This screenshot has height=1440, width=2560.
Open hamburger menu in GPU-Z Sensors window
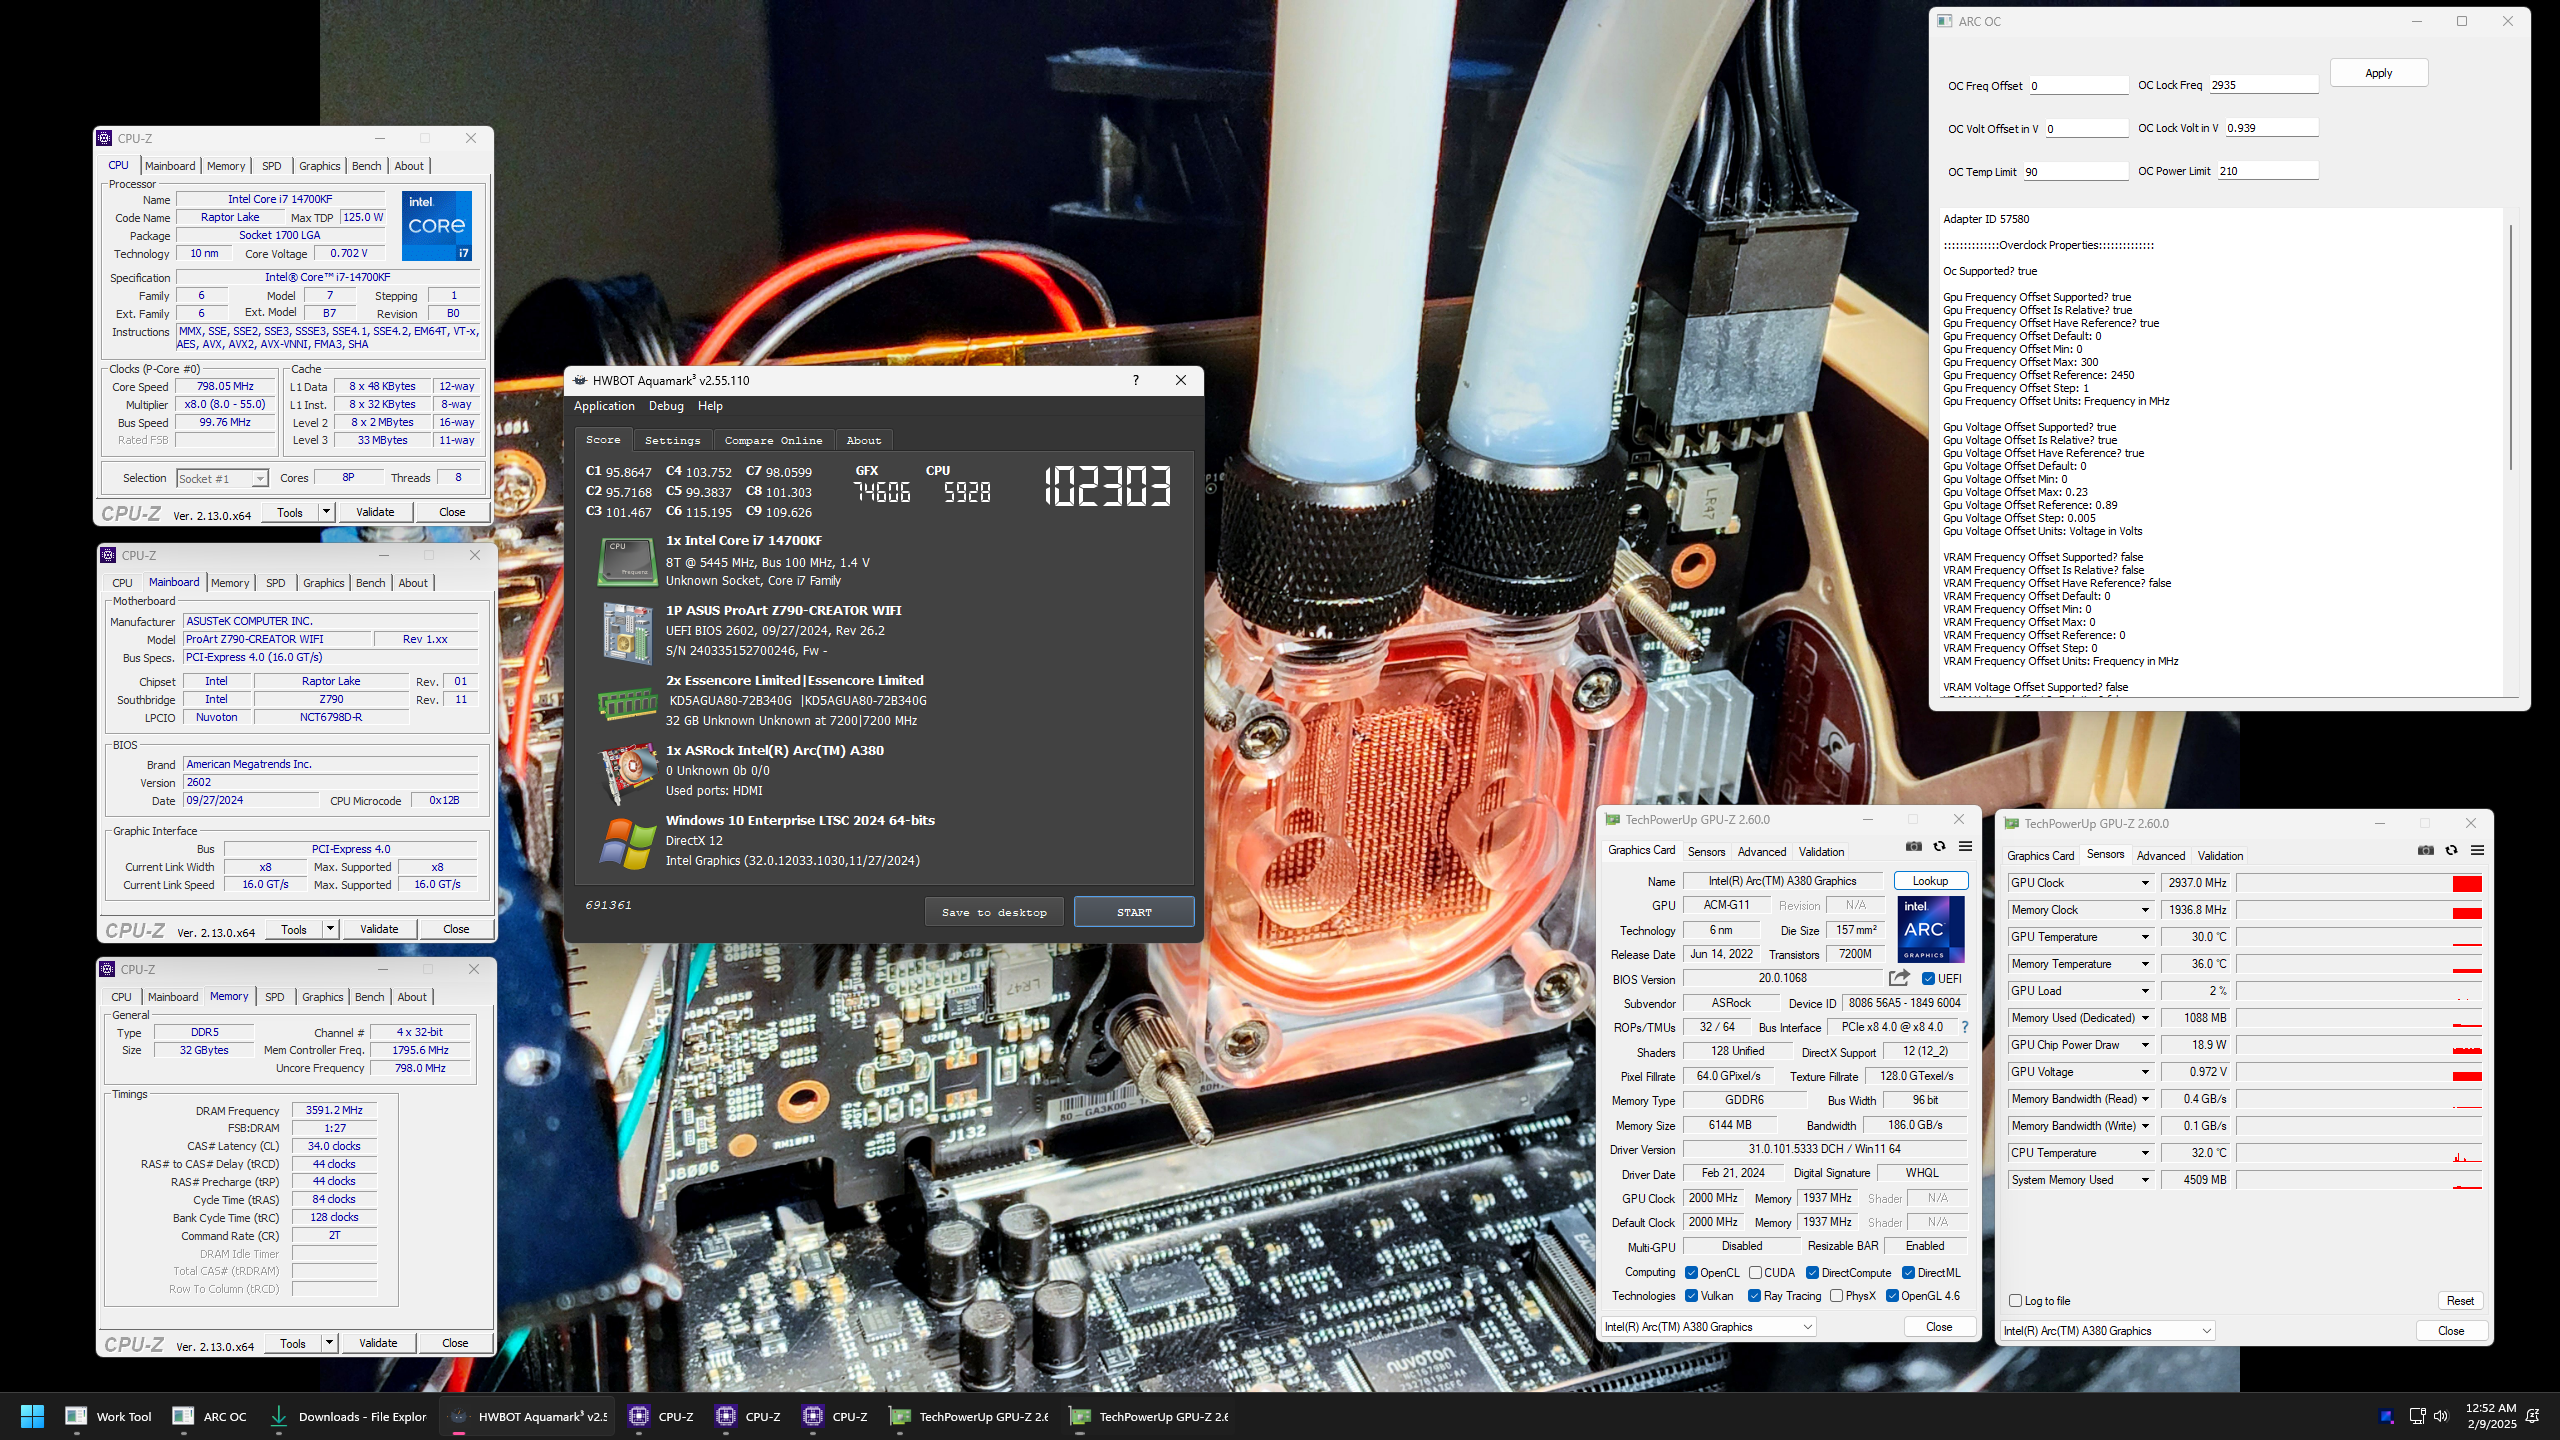2477,850
